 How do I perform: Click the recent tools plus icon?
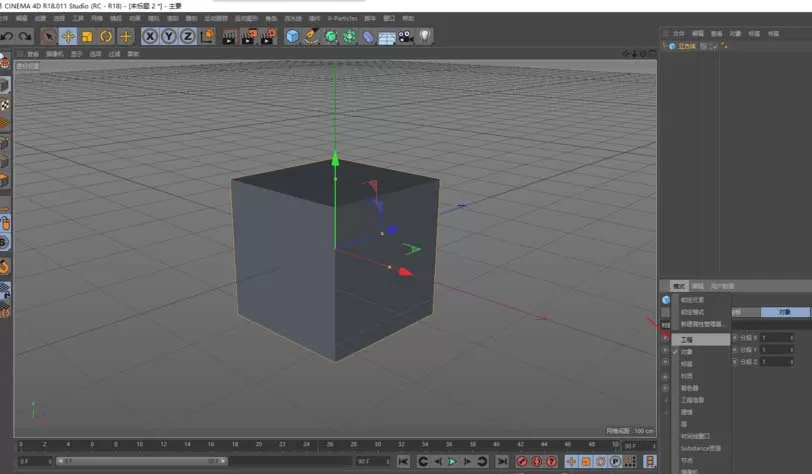[x=125, y=36]
